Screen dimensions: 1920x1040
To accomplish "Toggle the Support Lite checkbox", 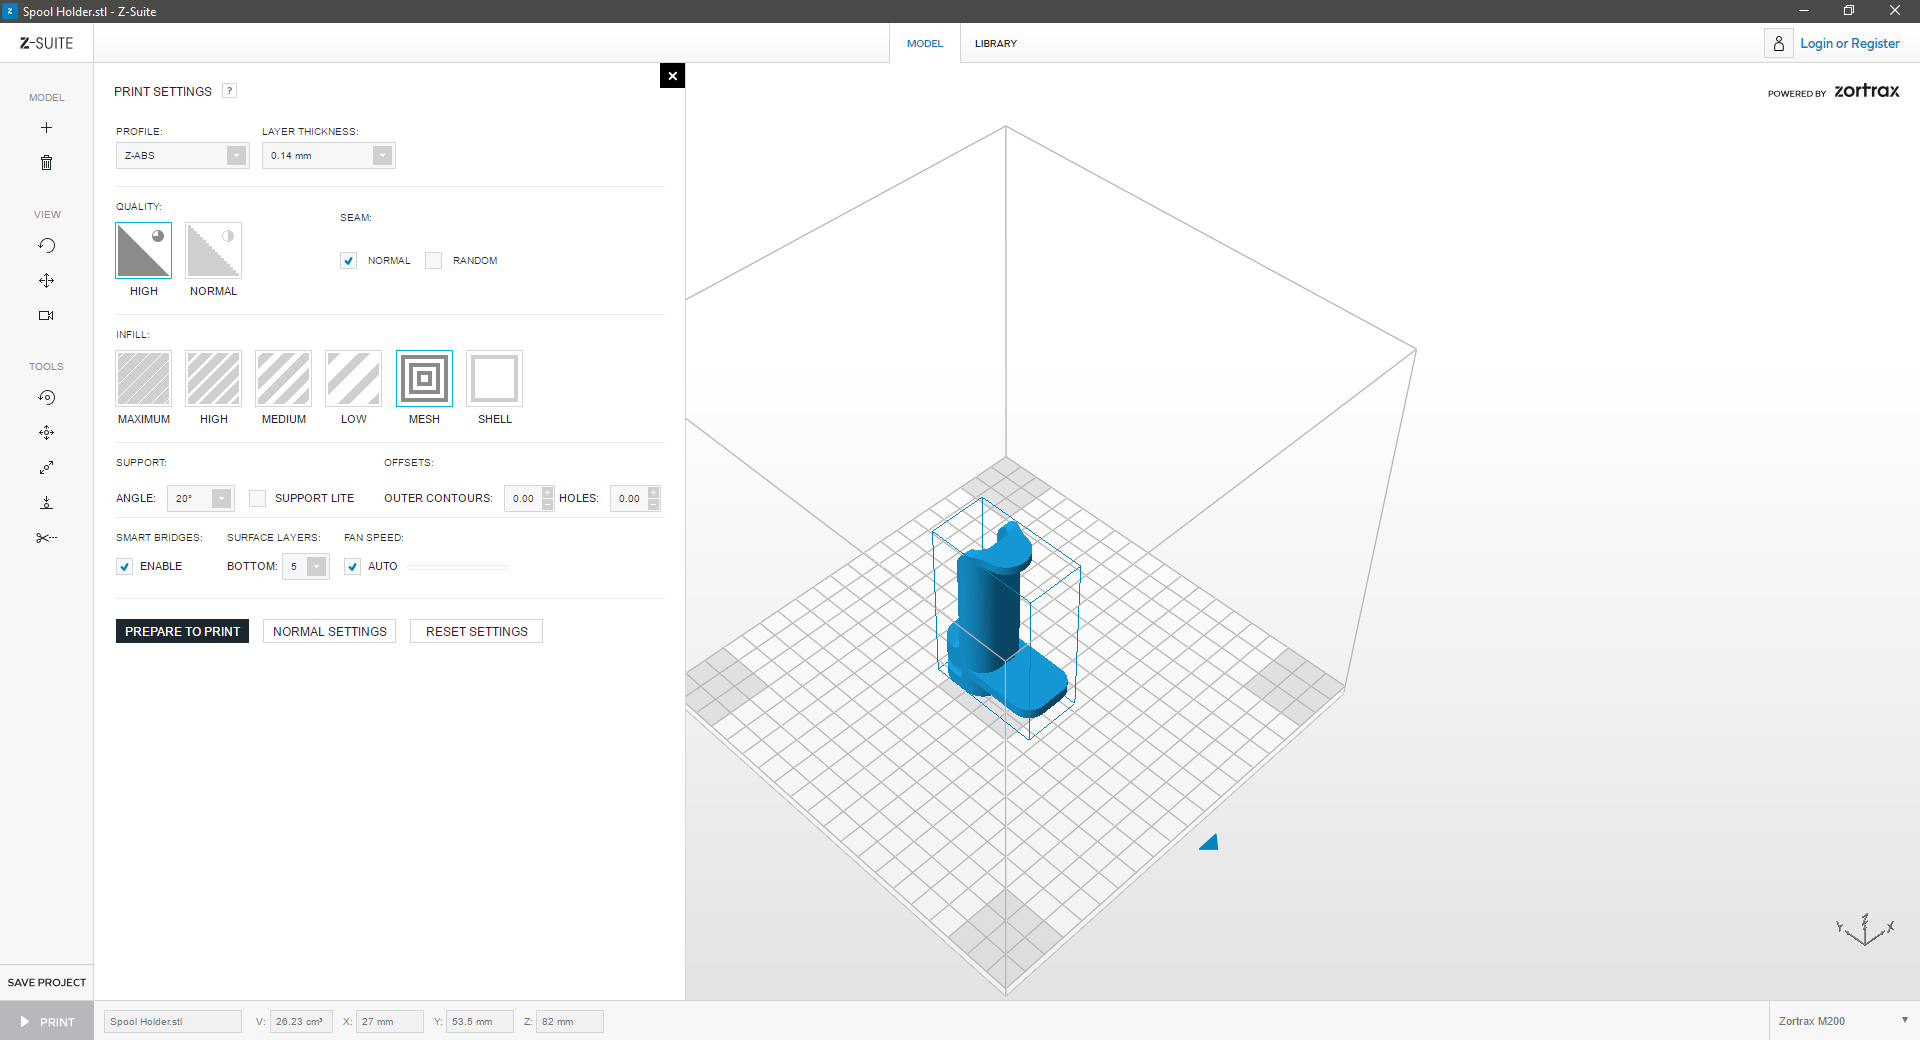I will click(x=258, y=499).
